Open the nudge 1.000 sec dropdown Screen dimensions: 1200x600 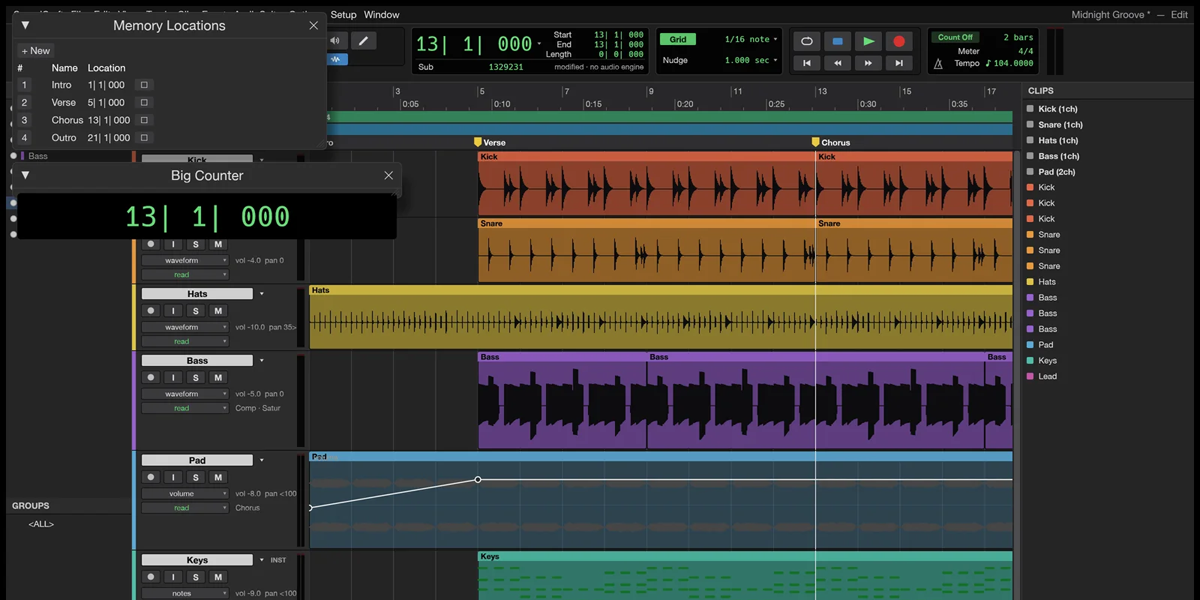(x=750, y=60)
